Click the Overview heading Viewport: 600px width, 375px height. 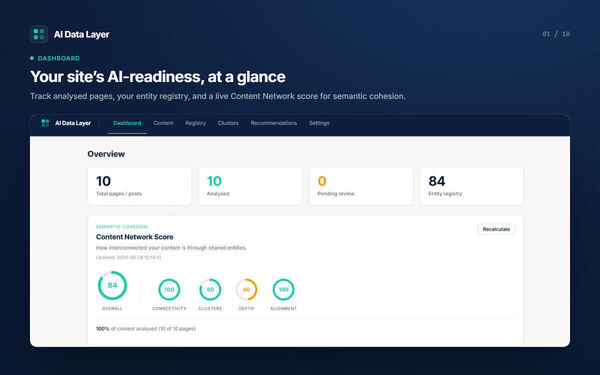coord(106,154)
